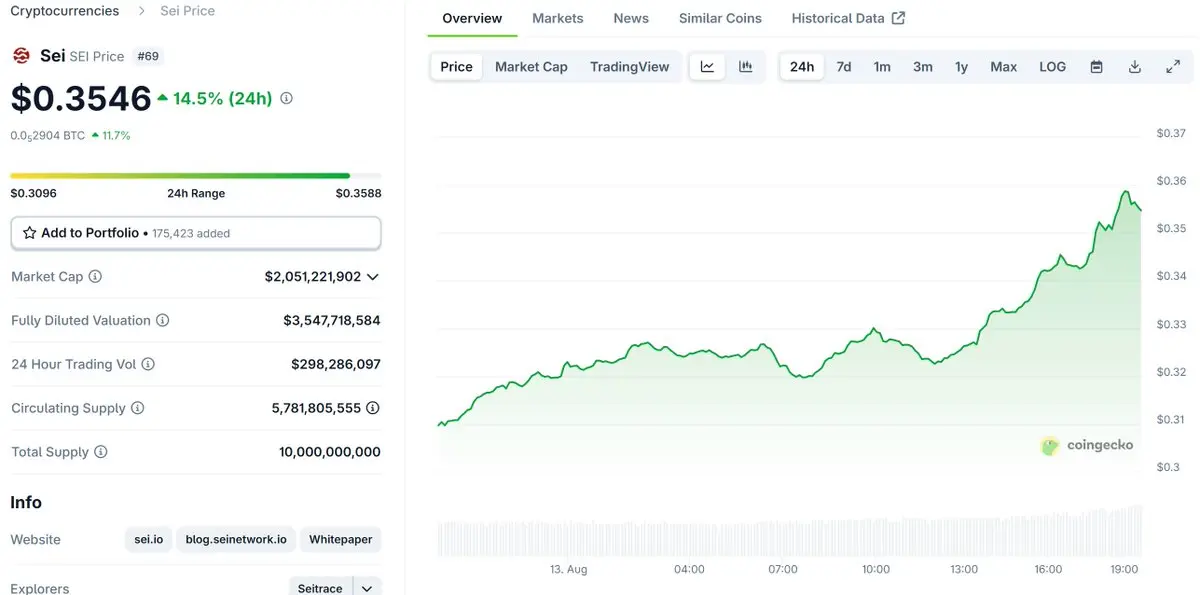This screenshot has width=1200, height=595.
Task: Open the Similar Coins tab
Action: click(x=720, y=18)
